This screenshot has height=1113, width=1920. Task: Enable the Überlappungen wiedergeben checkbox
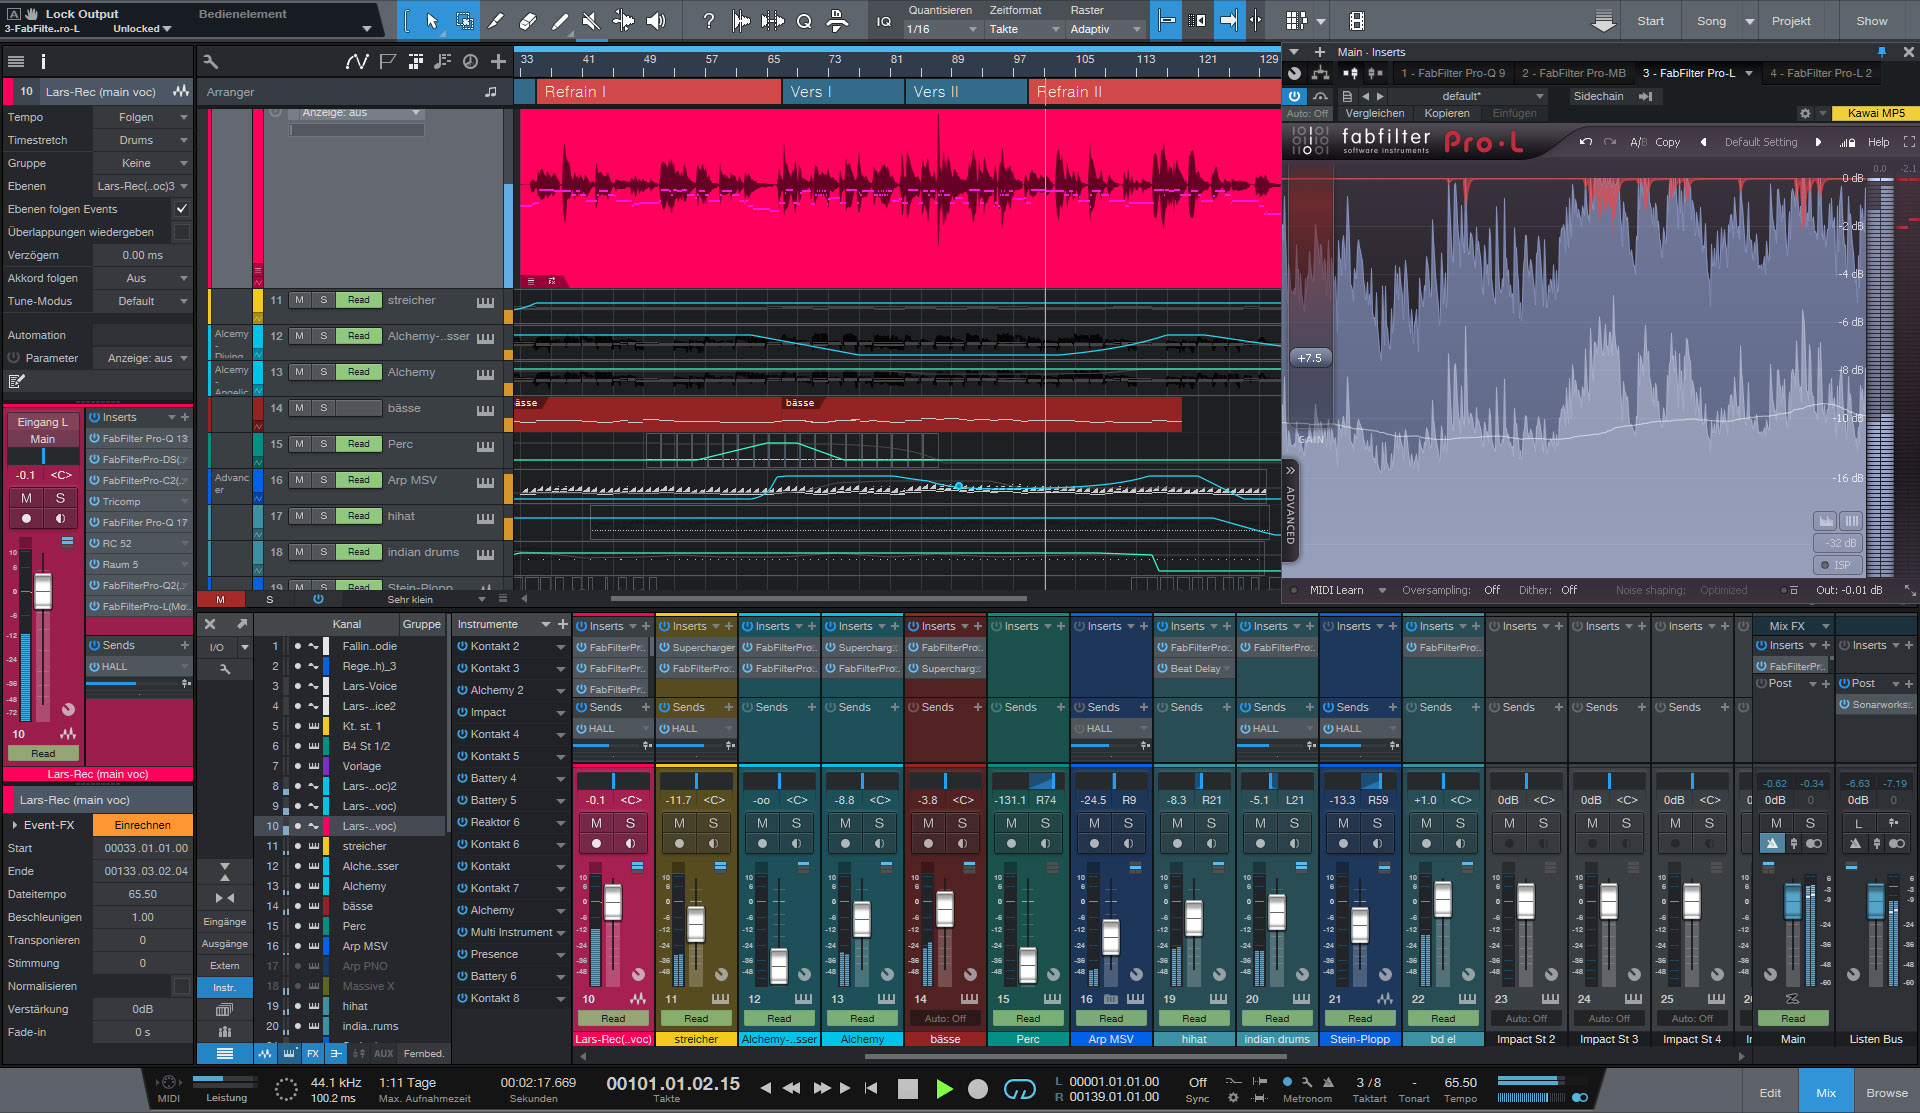pos(181,232)
